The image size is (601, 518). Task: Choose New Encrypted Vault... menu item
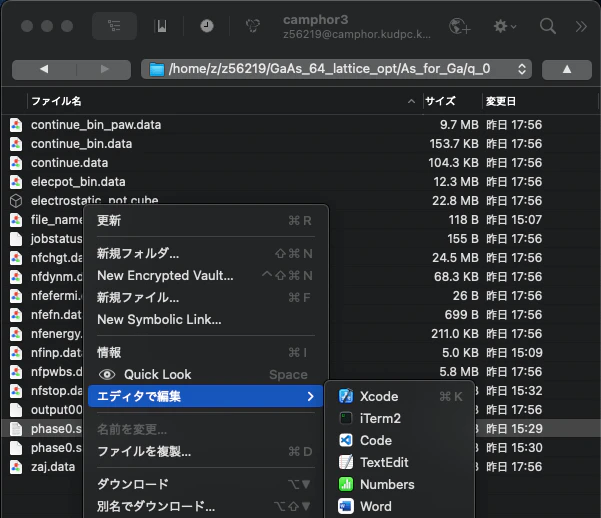click(205, 275)
